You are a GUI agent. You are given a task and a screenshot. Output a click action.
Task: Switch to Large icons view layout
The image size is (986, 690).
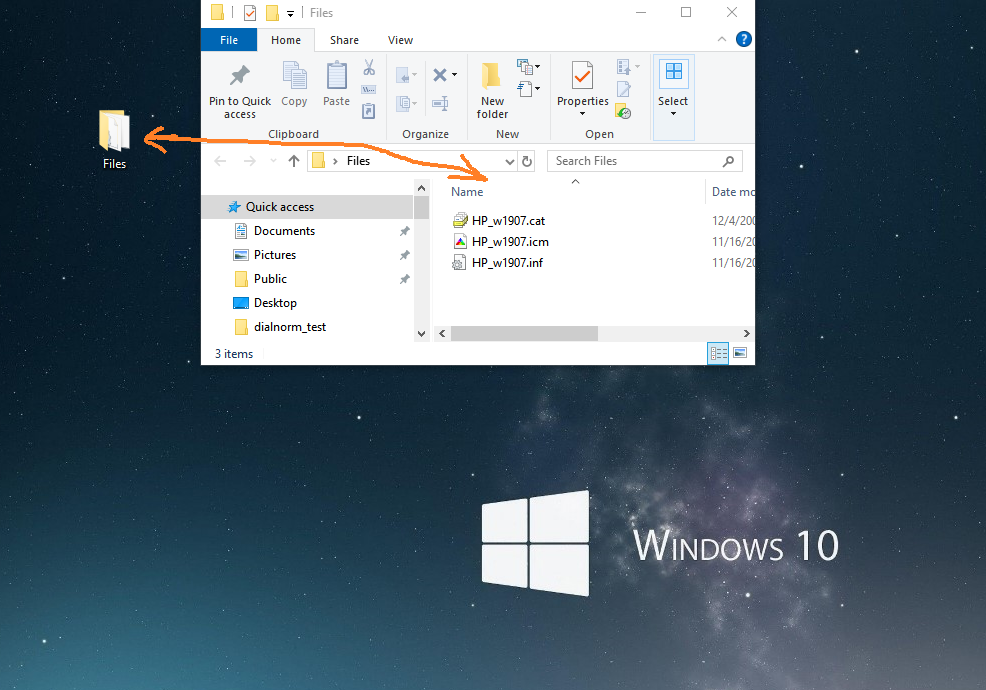(740, 353)
